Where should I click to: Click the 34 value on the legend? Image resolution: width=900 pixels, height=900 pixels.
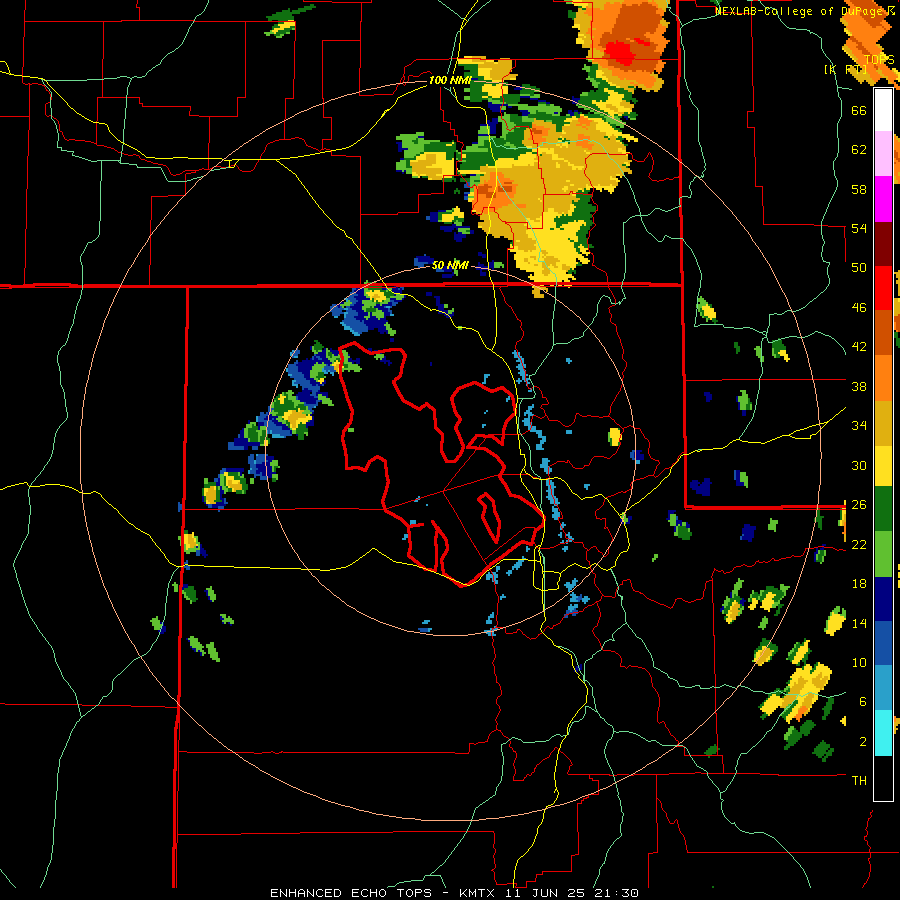pos(859,426)
